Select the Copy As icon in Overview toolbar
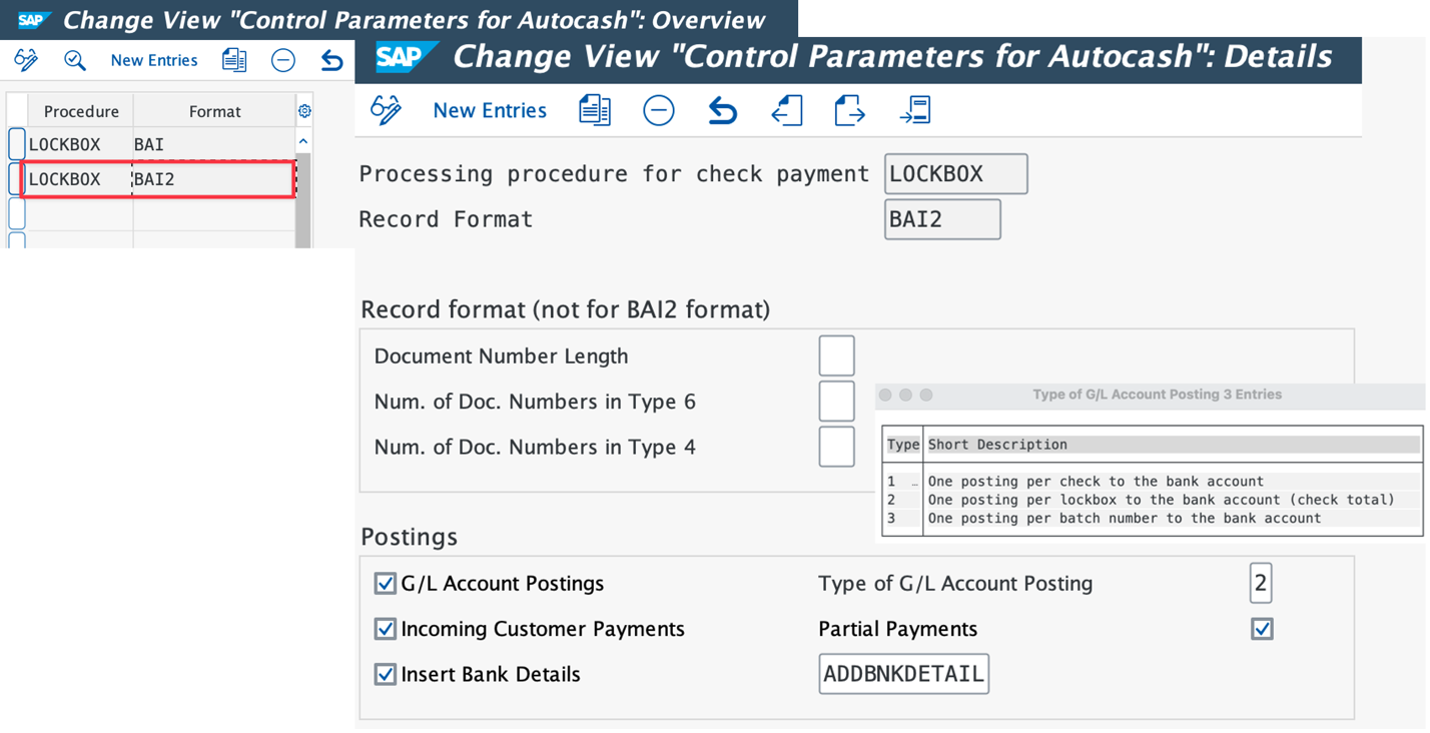 pyautogui.click(x=234, y=60)
